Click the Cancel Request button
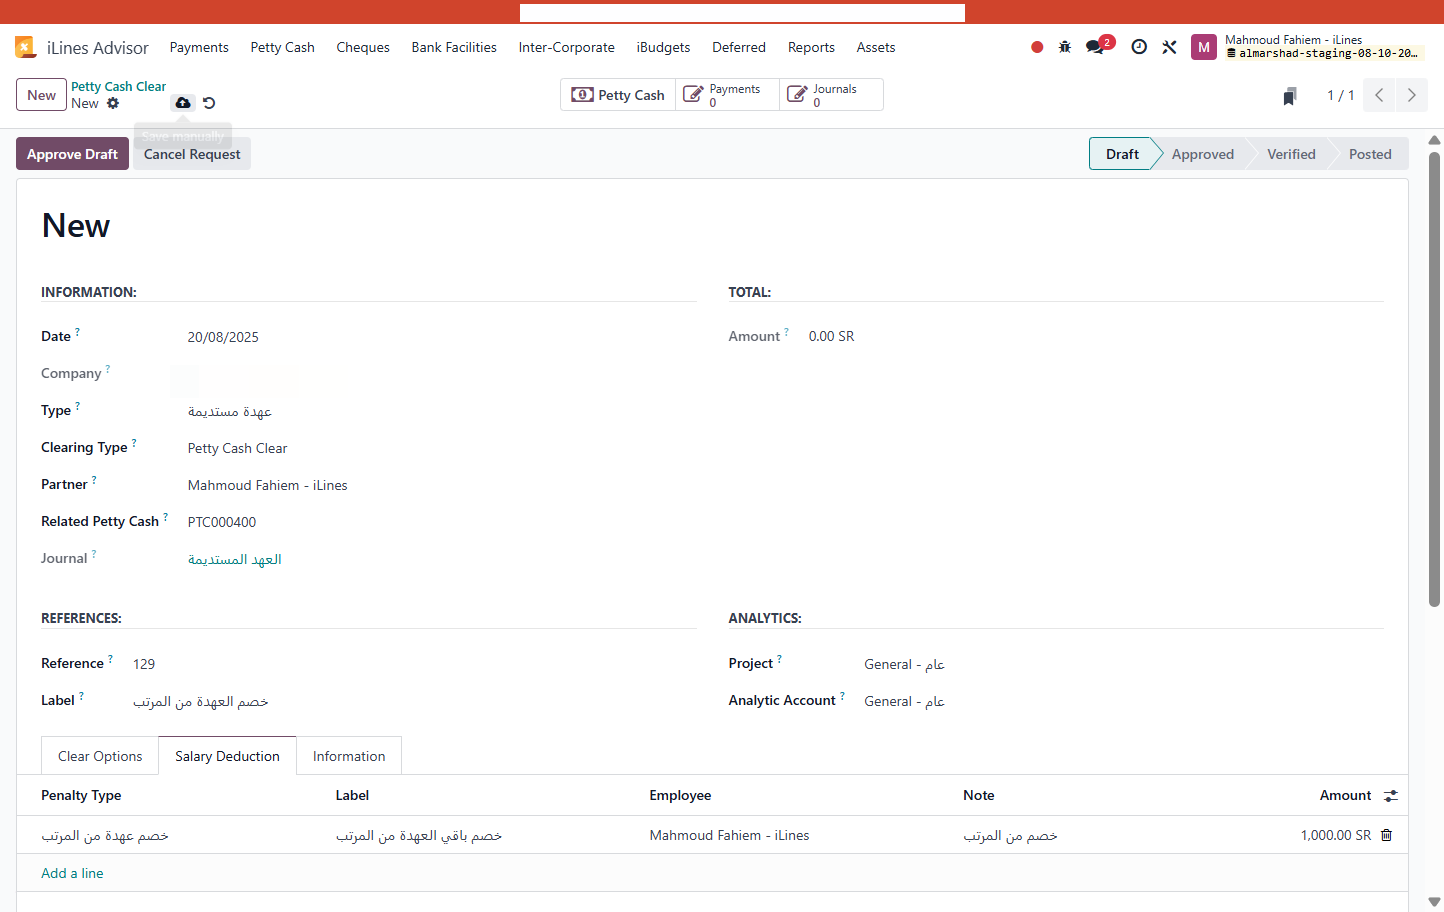1444x912 pixels. coord(192,154)
